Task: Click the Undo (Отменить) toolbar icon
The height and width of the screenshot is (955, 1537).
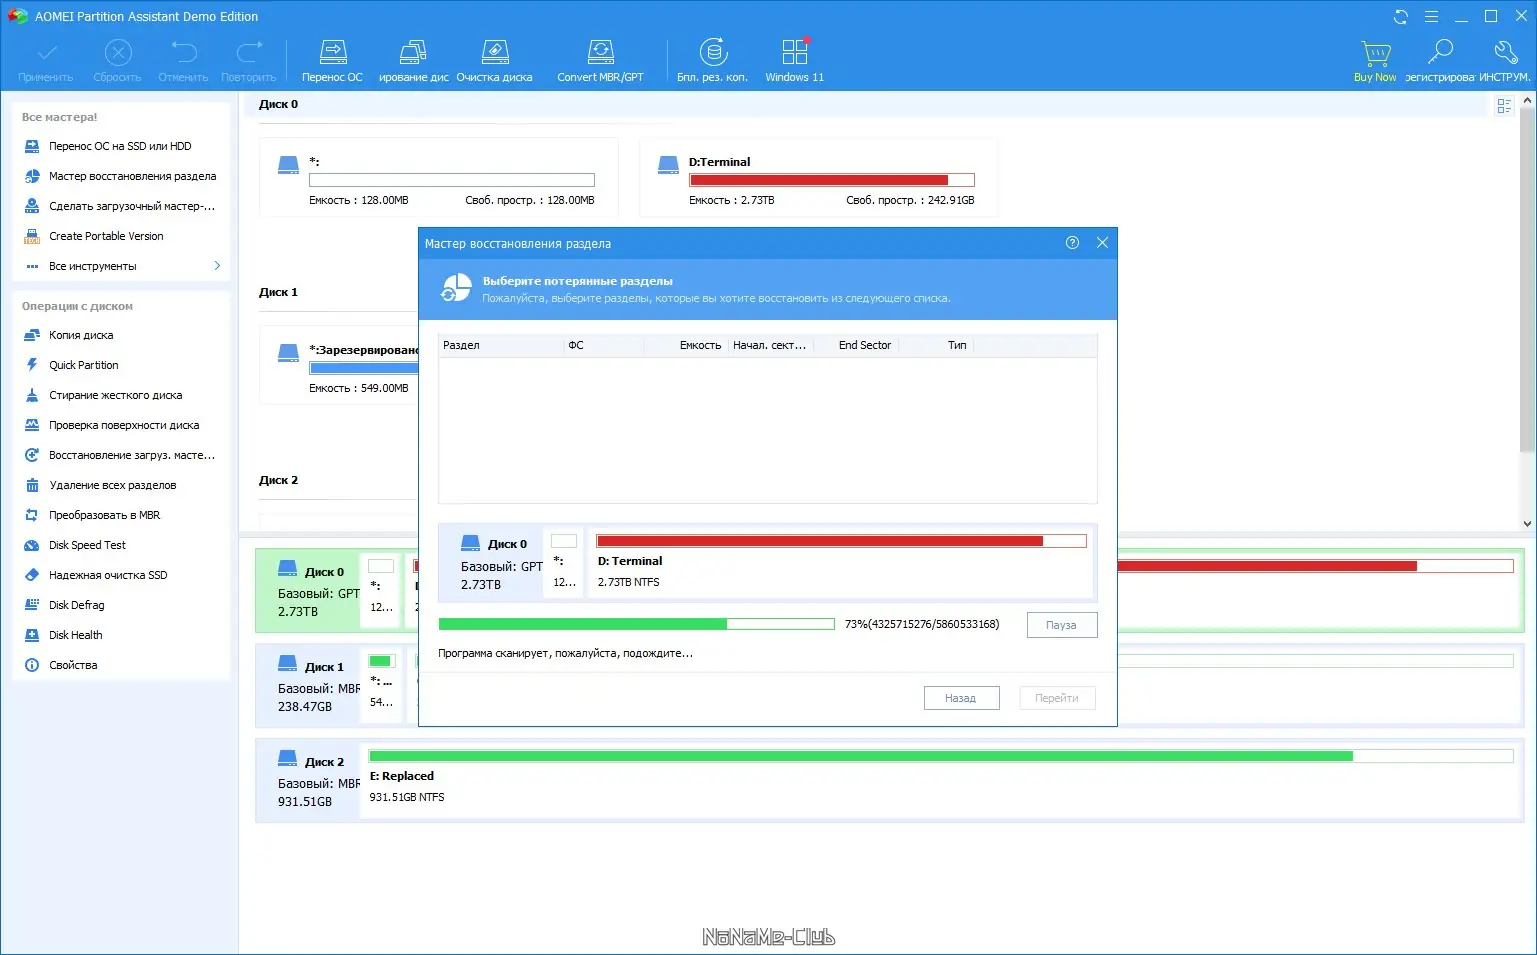Action: tap(183, 60)
